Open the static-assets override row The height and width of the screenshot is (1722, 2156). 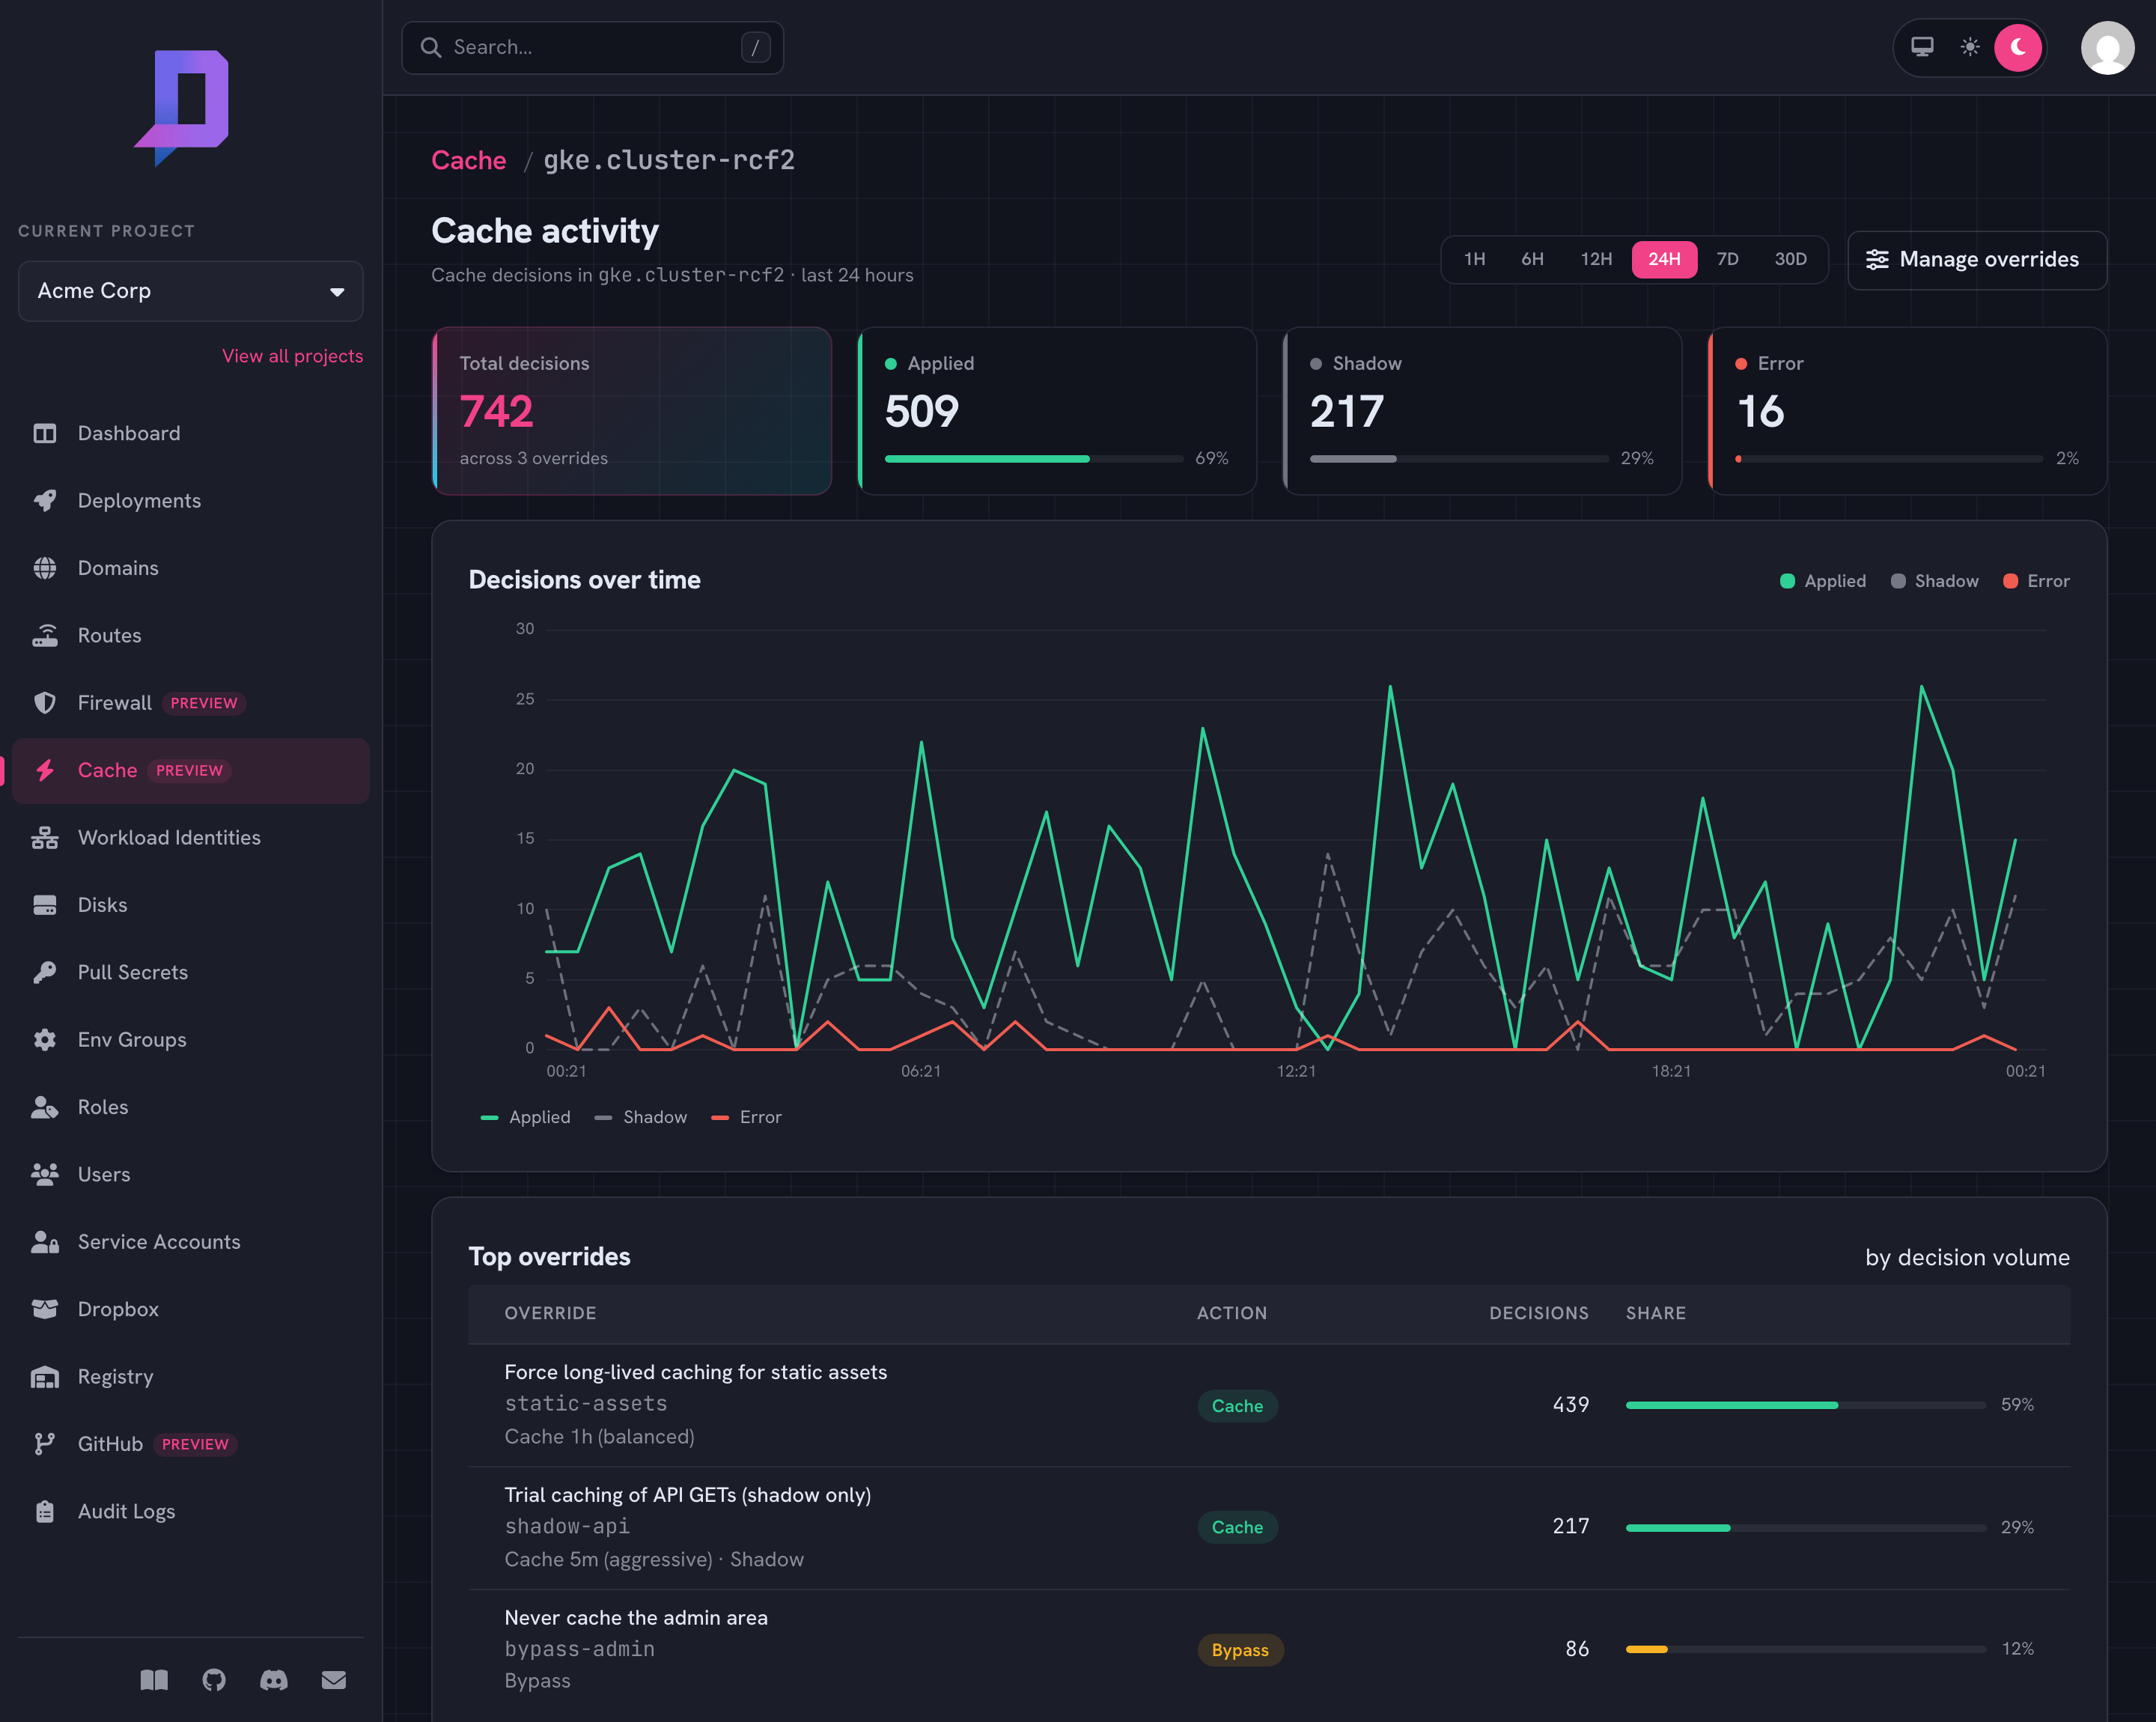[x=1269, y=1405]
